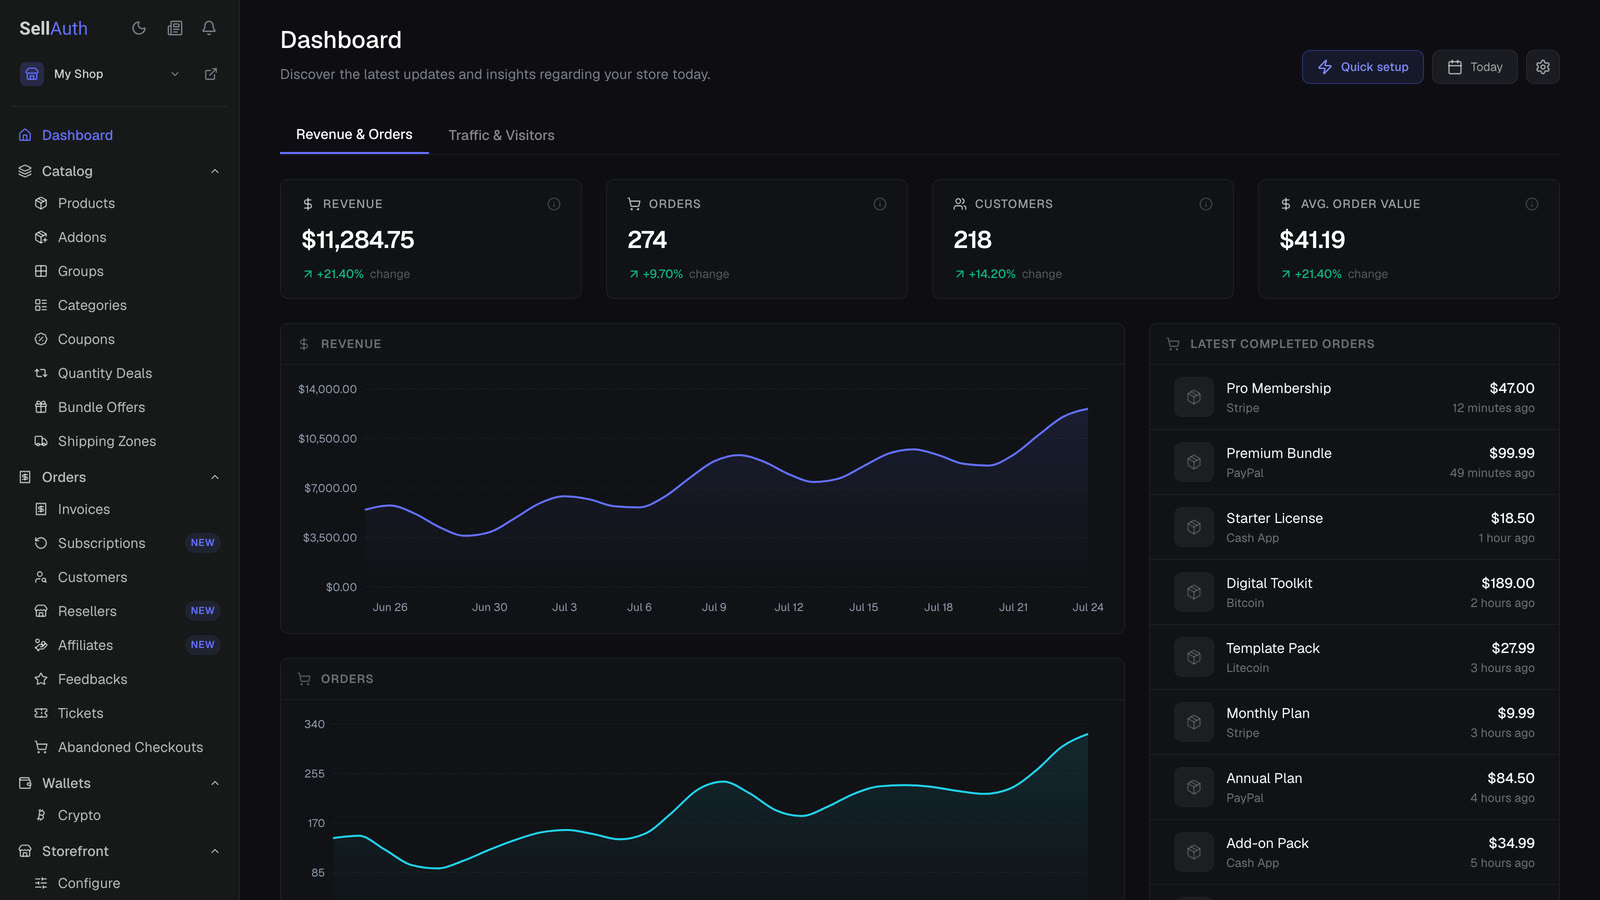Open the My Shop selector dropdown
Image resolution: width=1600 pixels, height=900 pixels.
pos(101,74)
